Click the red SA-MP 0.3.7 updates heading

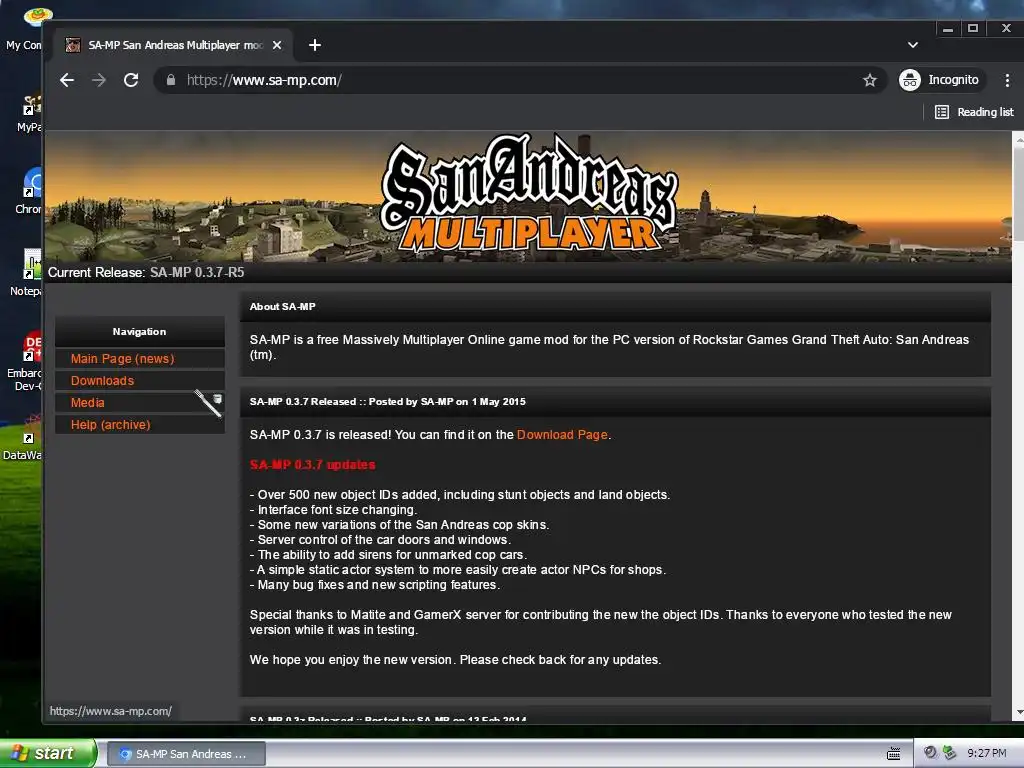pos(312,465)
